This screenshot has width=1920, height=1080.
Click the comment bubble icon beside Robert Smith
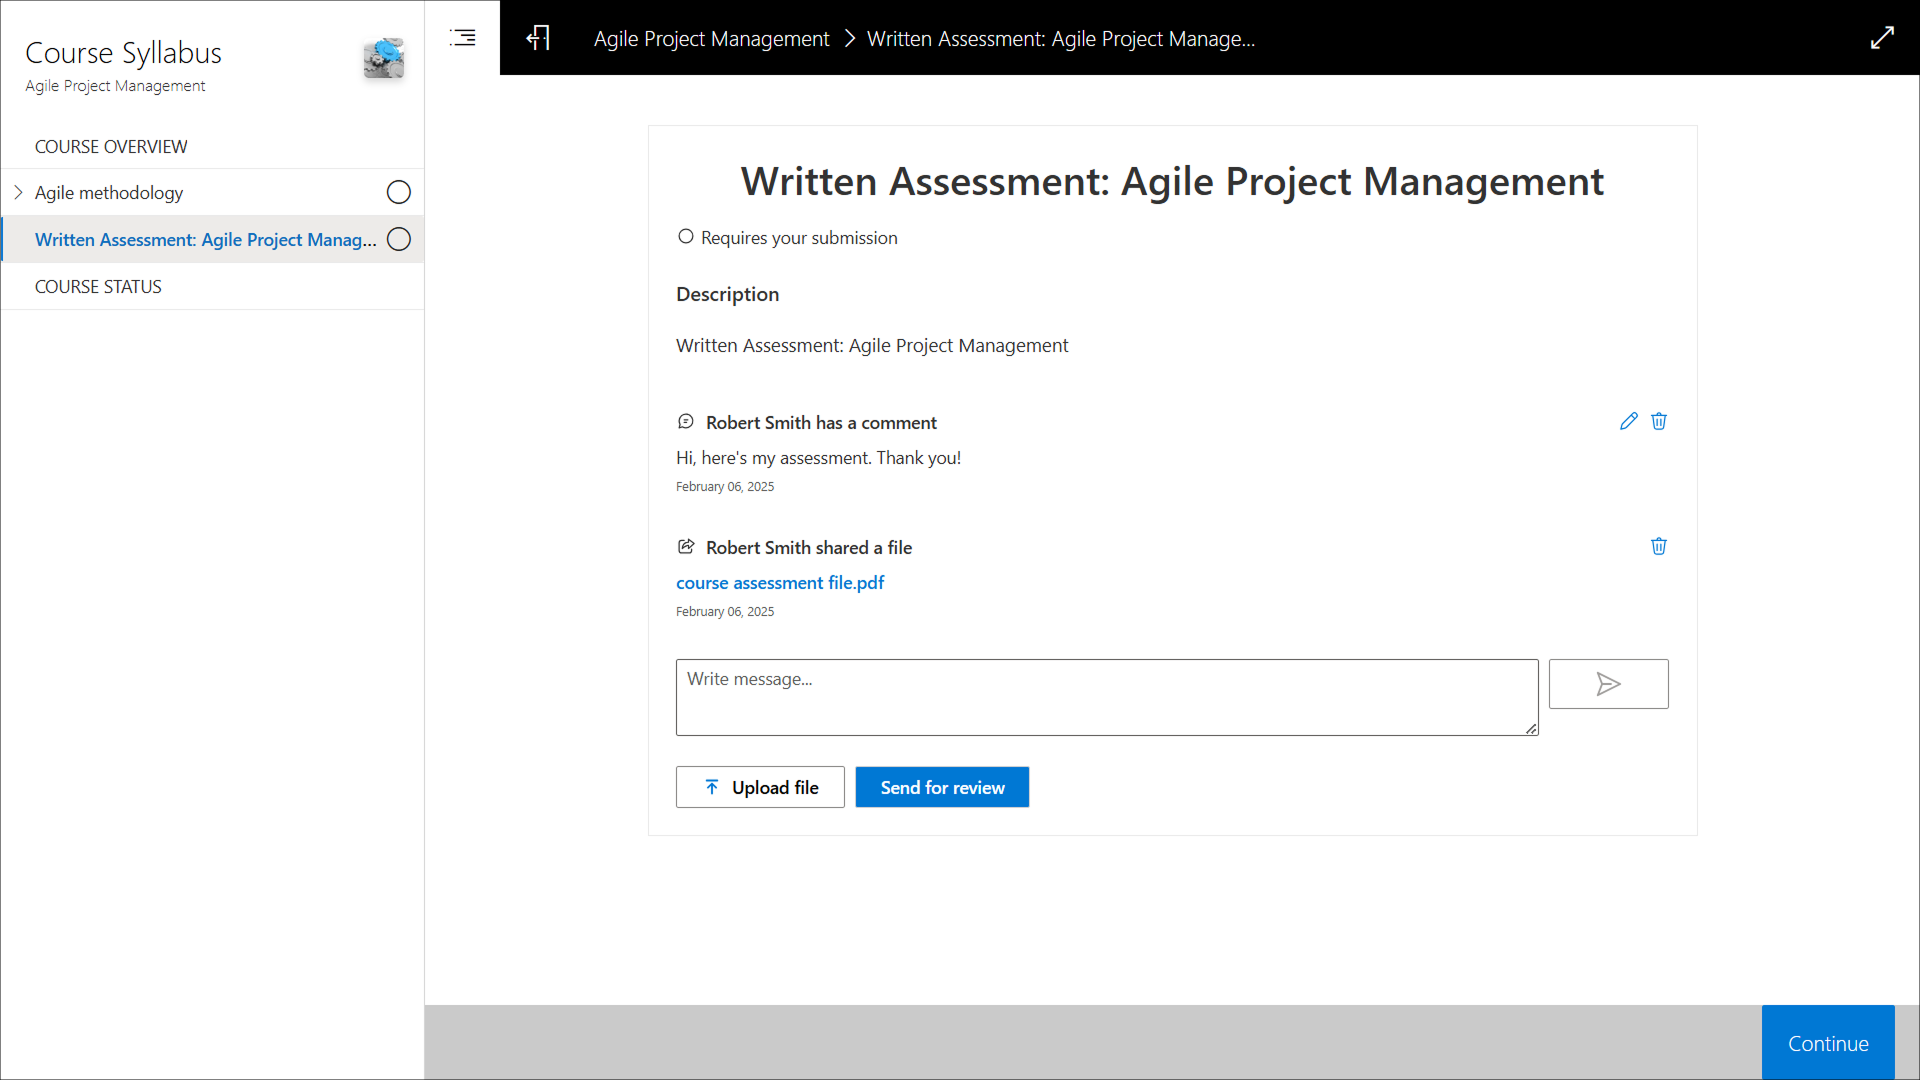coord(686,422)
